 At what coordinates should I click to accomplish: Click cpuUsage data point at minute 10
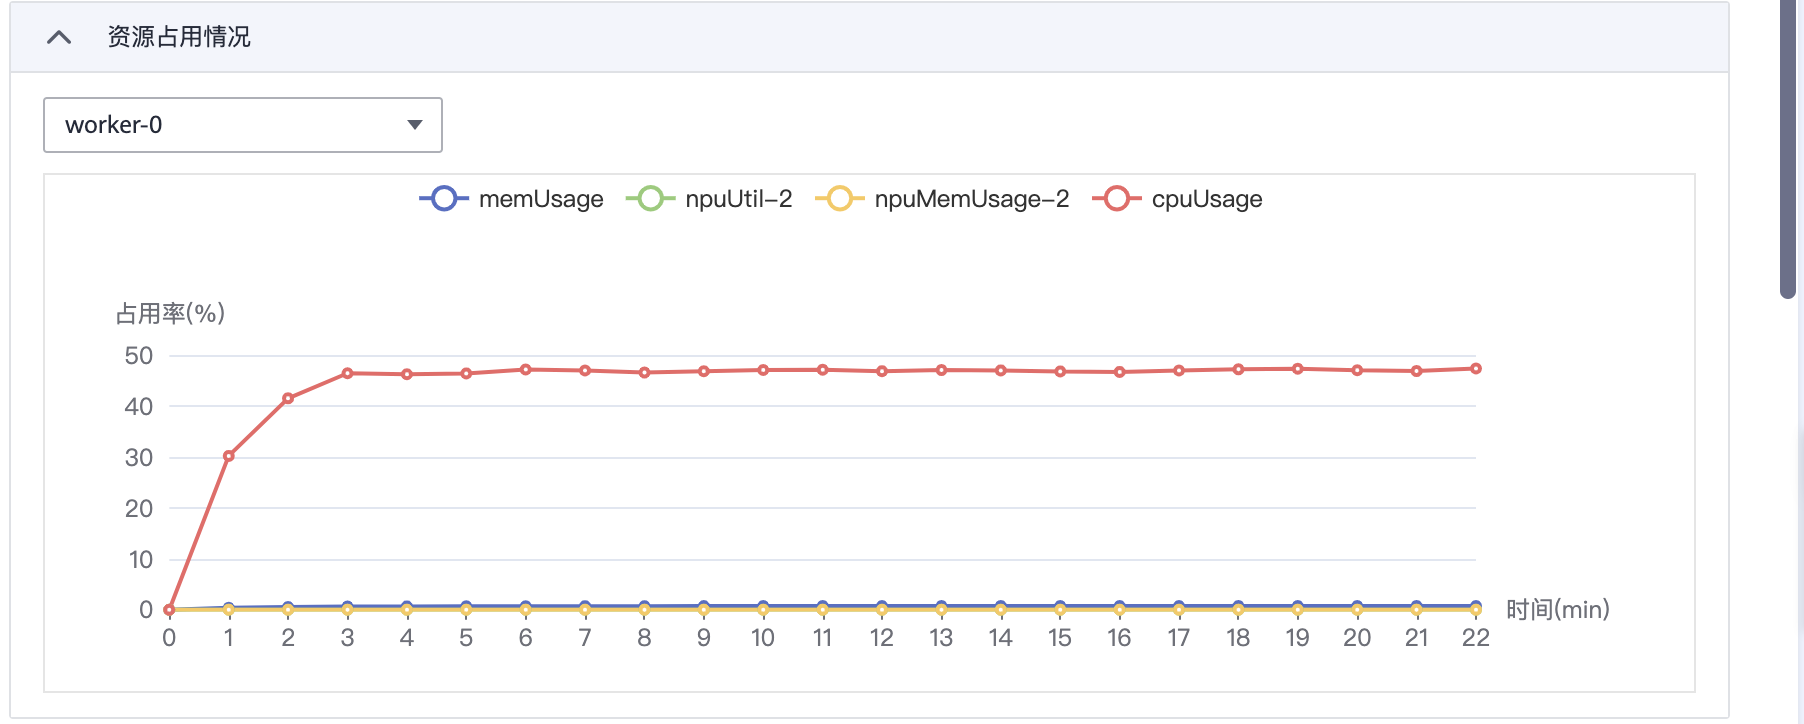(x=763, y=370)
